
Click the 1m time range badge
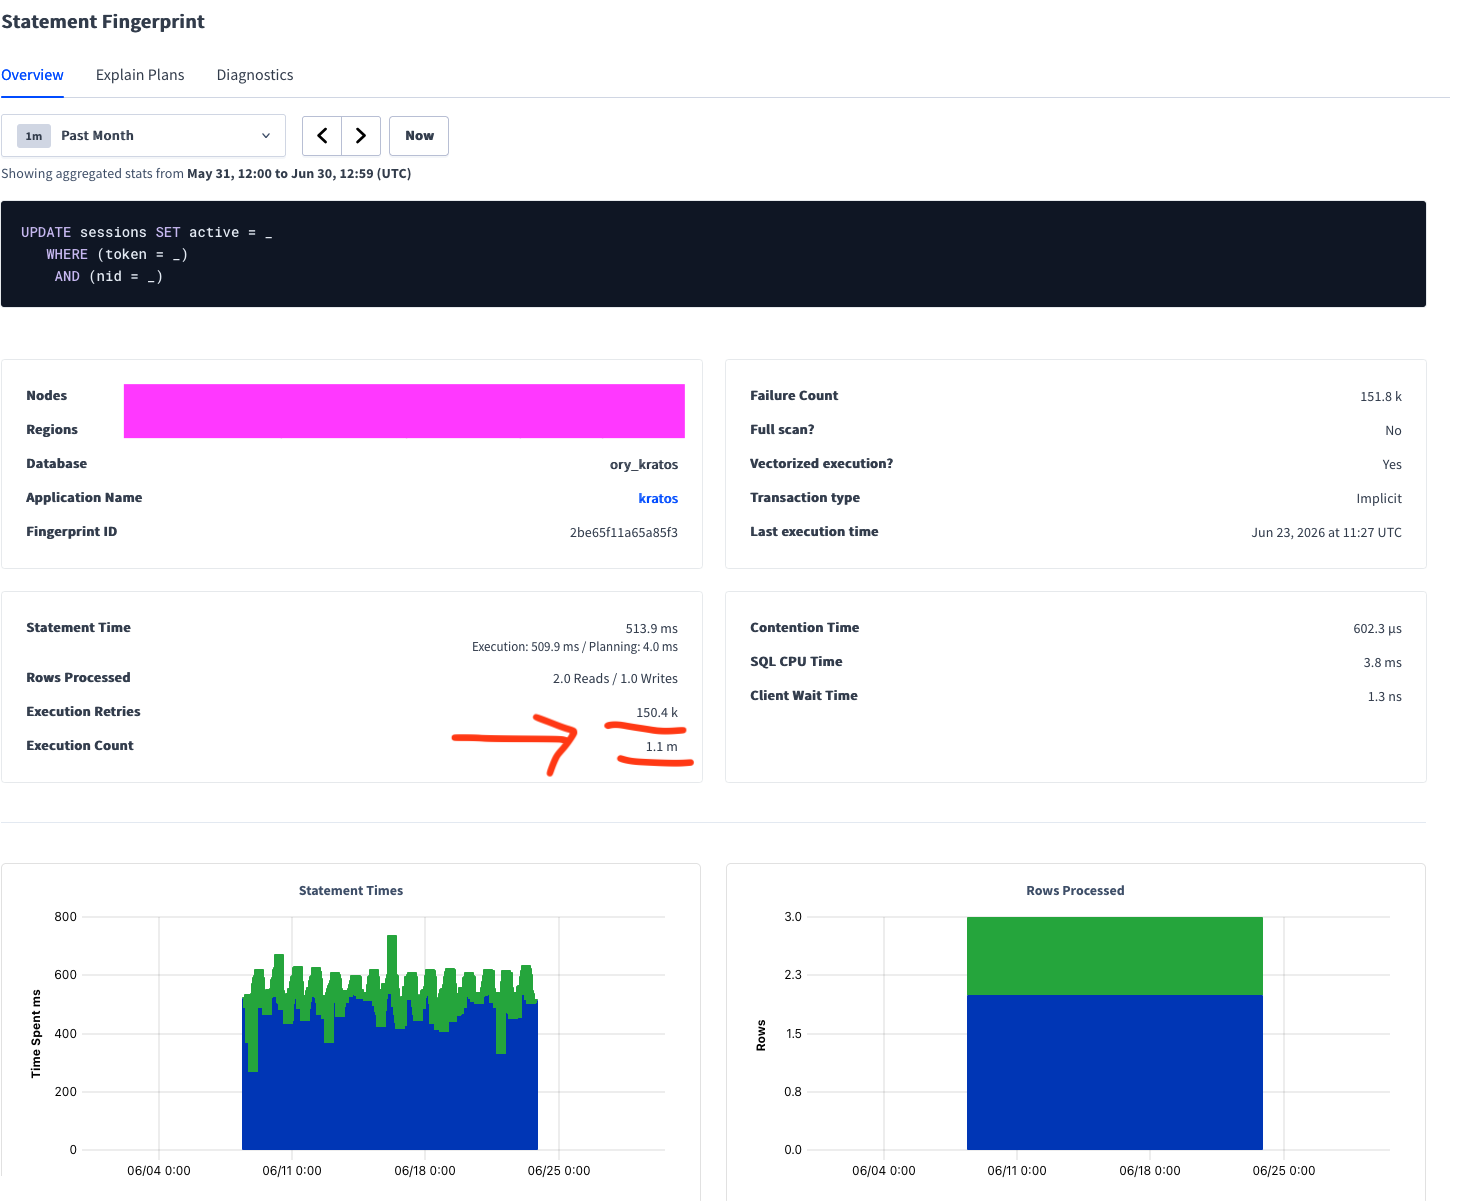coord(34,136)
